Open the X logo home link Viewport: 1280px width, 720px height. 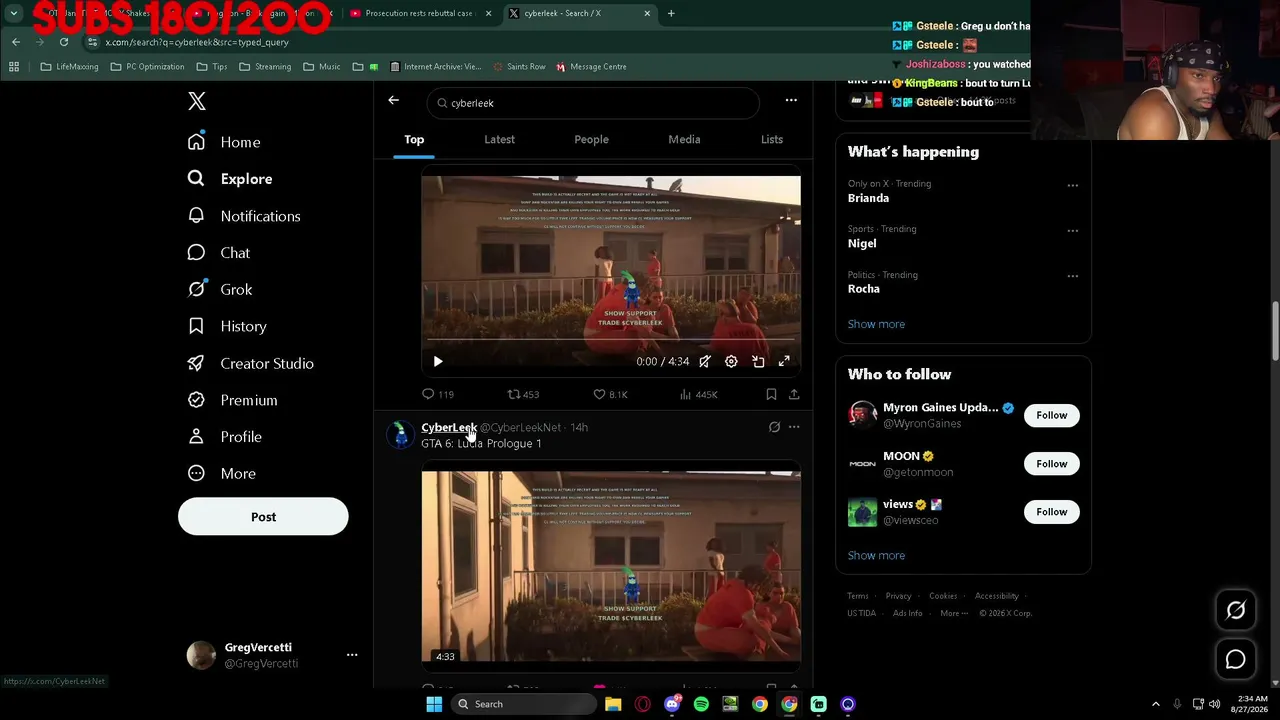pyautogui.click(x=197, y=101)
